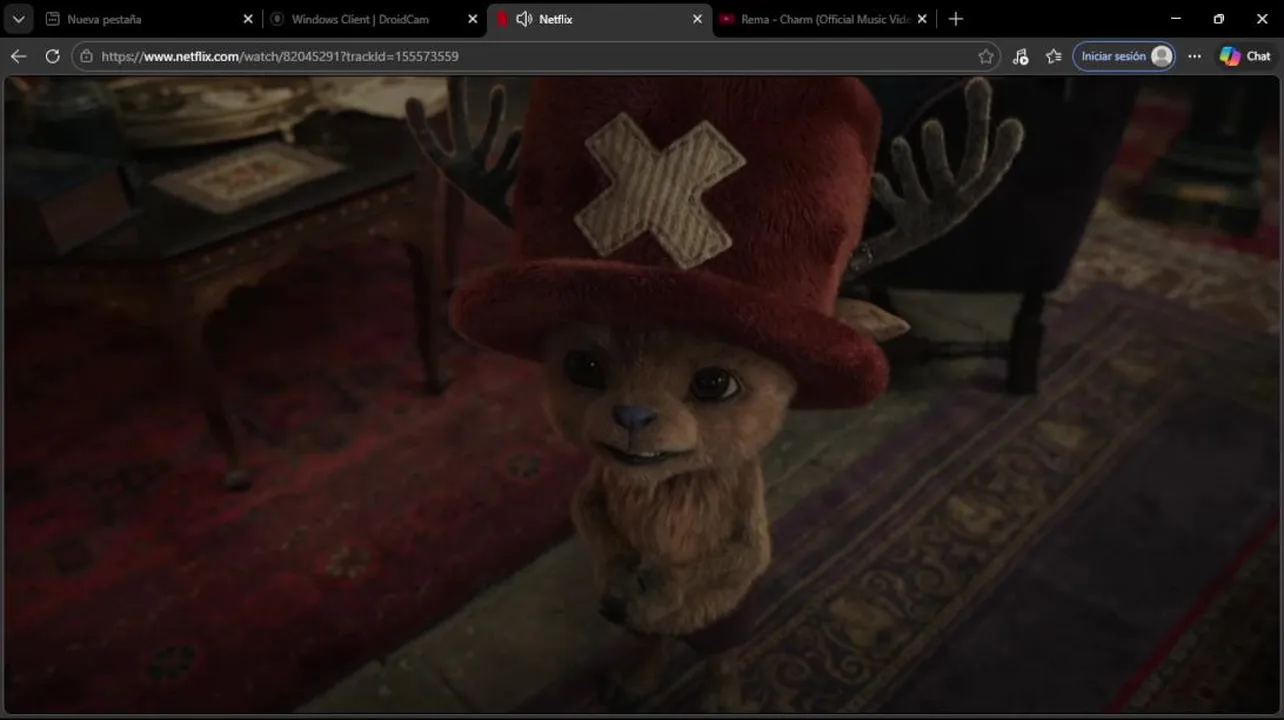Restore down the browser window
The height and width of the screenshot is (720, 1284).
(x=1219, y=19)
